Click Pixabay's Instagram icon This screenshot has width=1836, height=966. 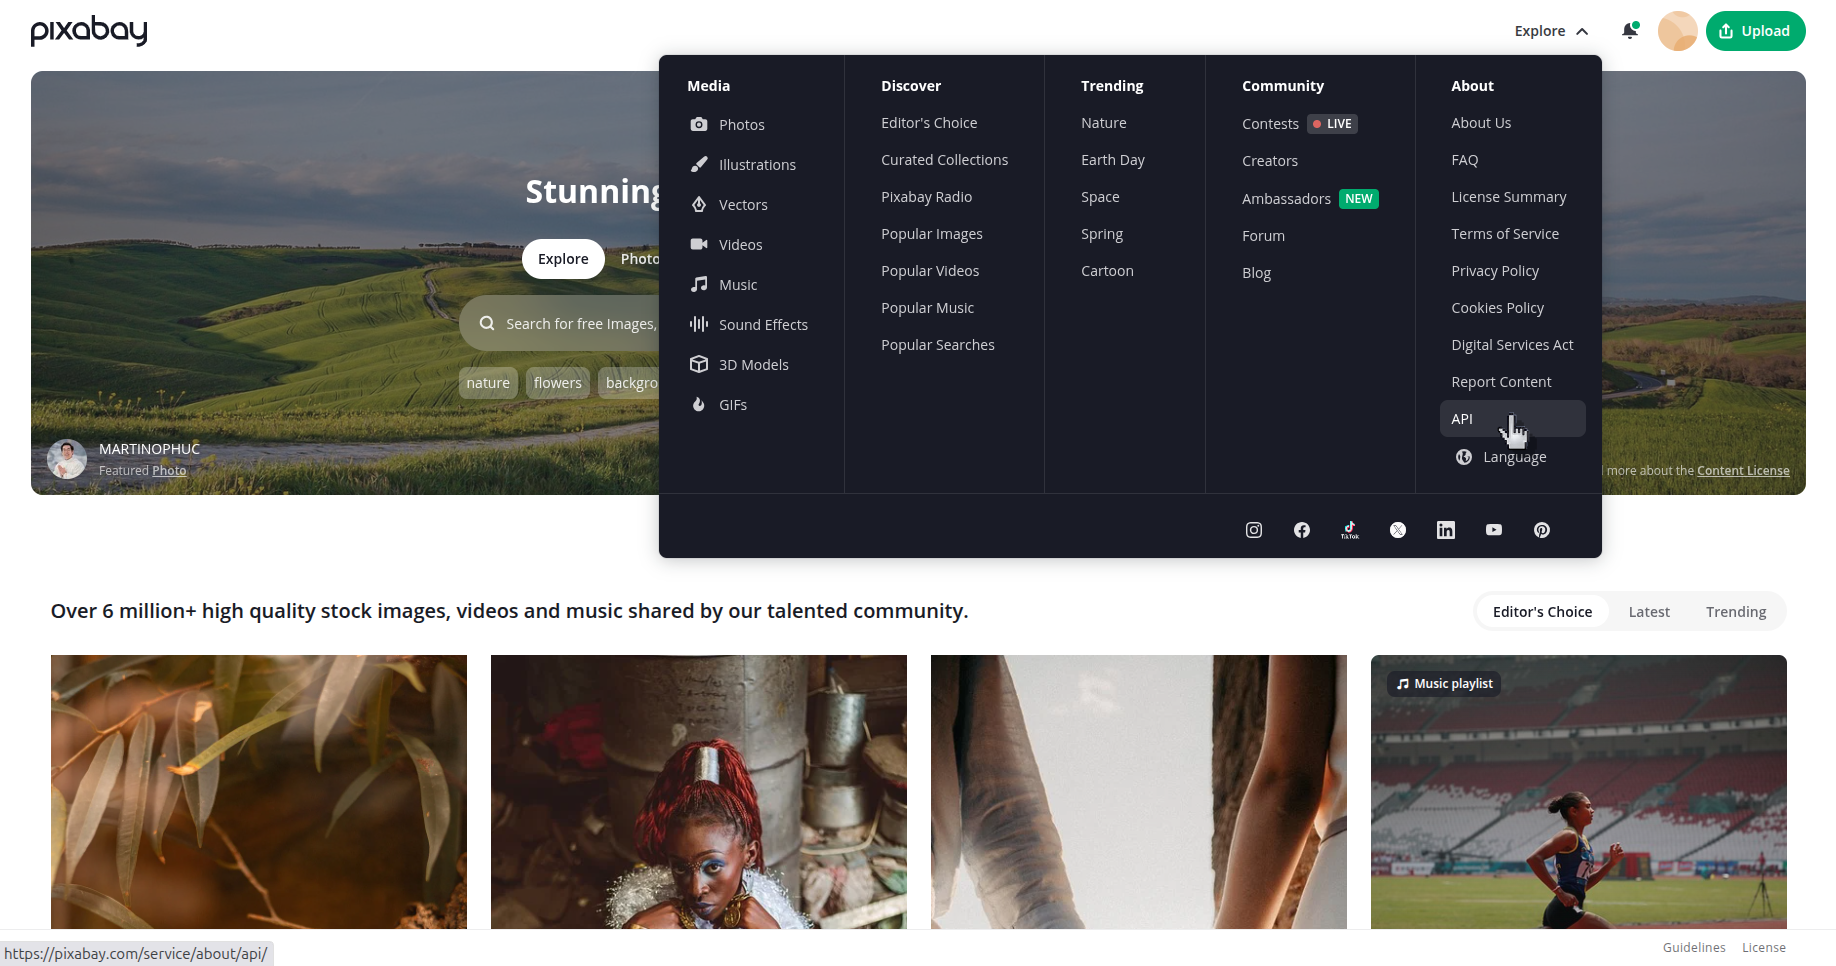1253,530
